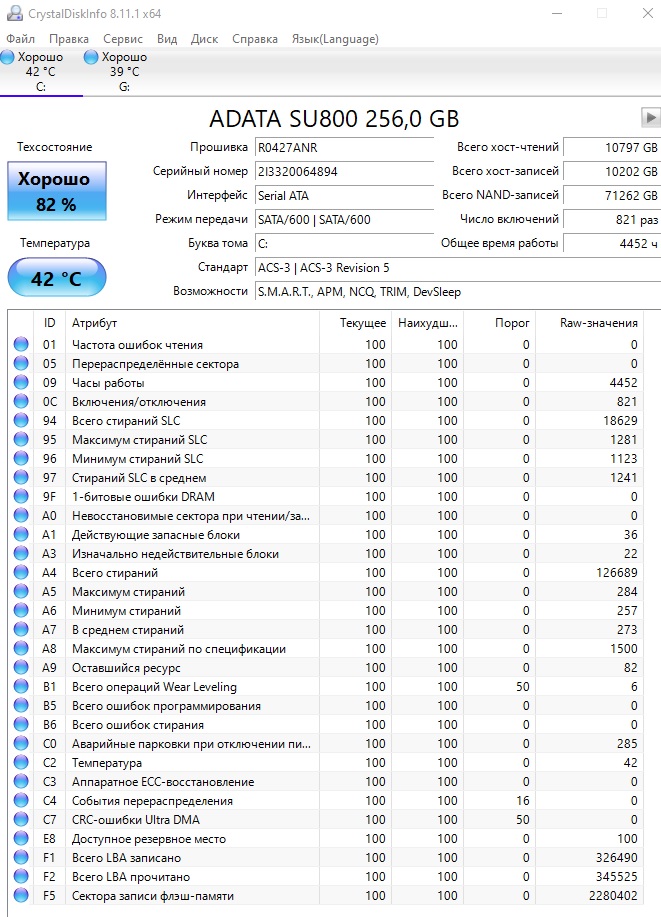The width and height of the screenshot is (661, 917).
Task: Select the row Всего операций Wear Leveling
Action: [326, 687]
